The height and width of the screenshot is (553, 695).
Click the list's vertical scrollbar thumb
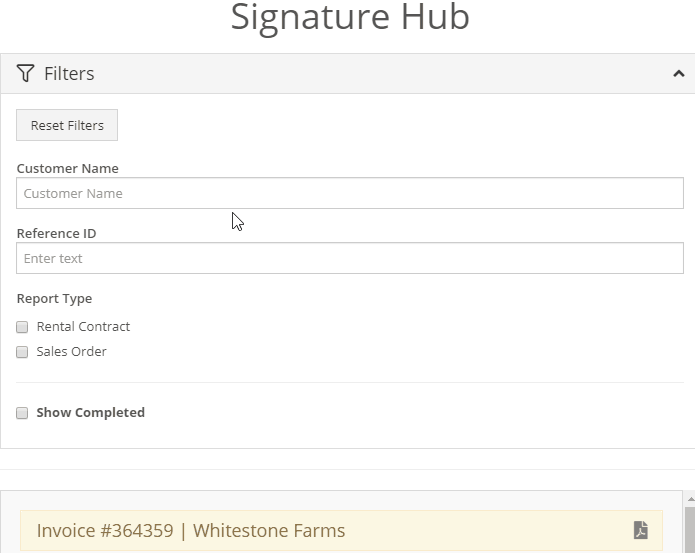coord(691,530)
